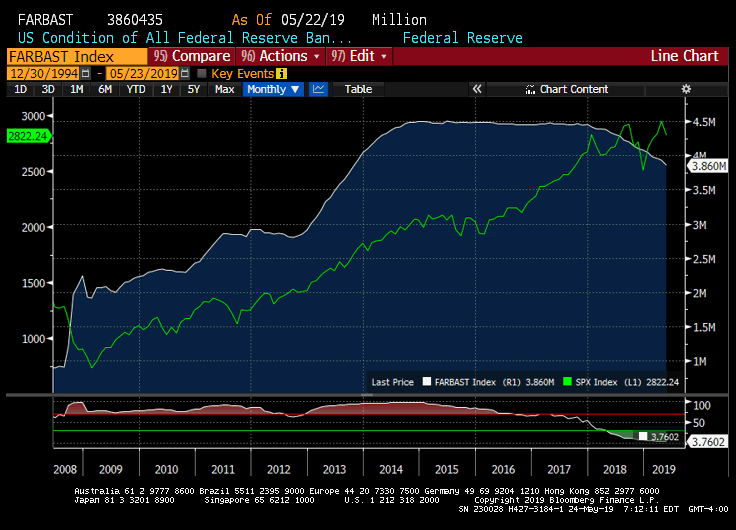
Task: Click the green 2822.24 left axis label
Action: (28, 136)
